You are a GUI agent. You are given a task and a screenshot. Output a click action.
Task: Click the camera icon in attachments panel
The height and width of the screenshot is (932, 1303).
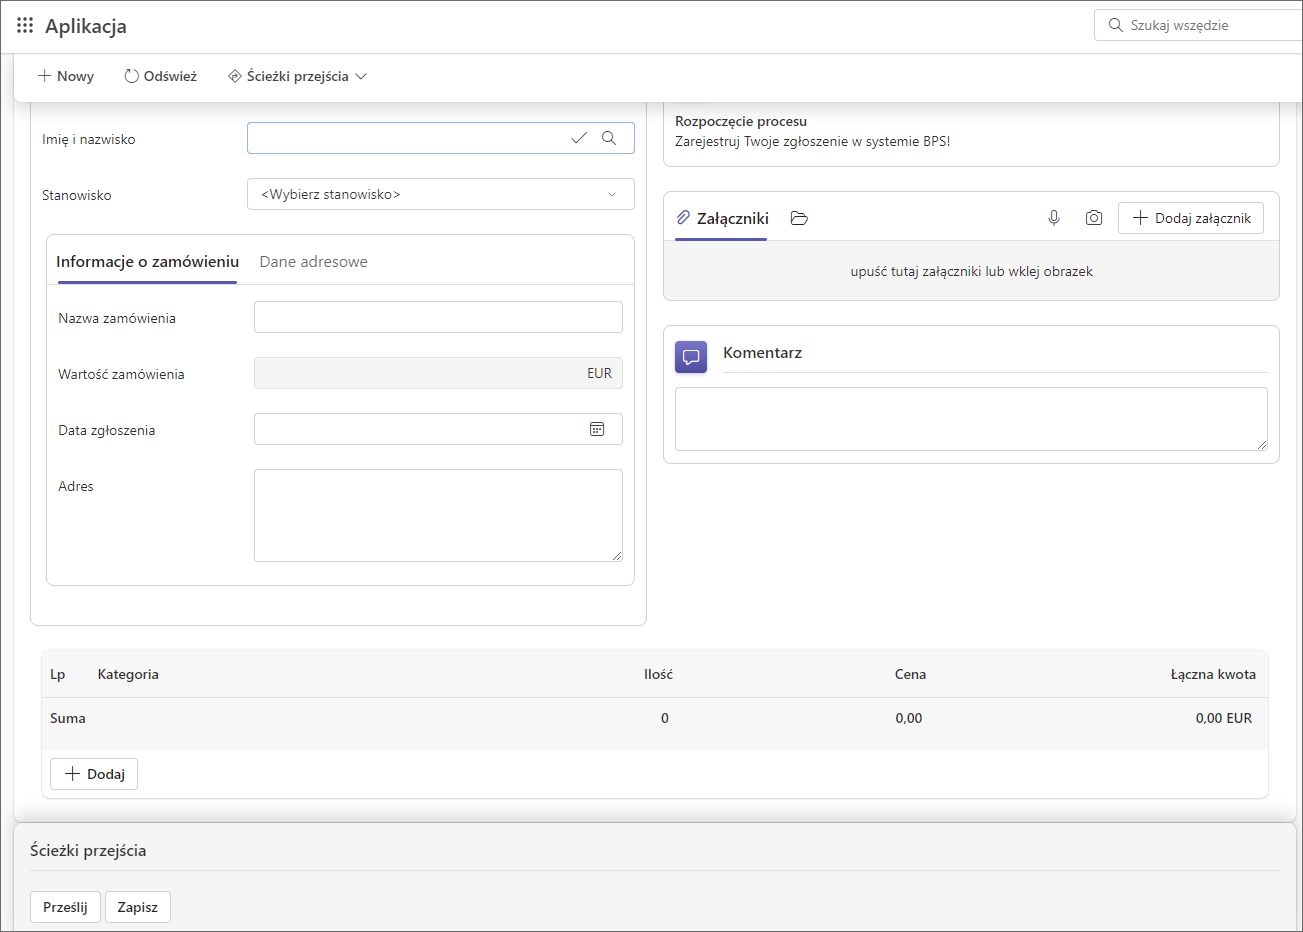1094,218
